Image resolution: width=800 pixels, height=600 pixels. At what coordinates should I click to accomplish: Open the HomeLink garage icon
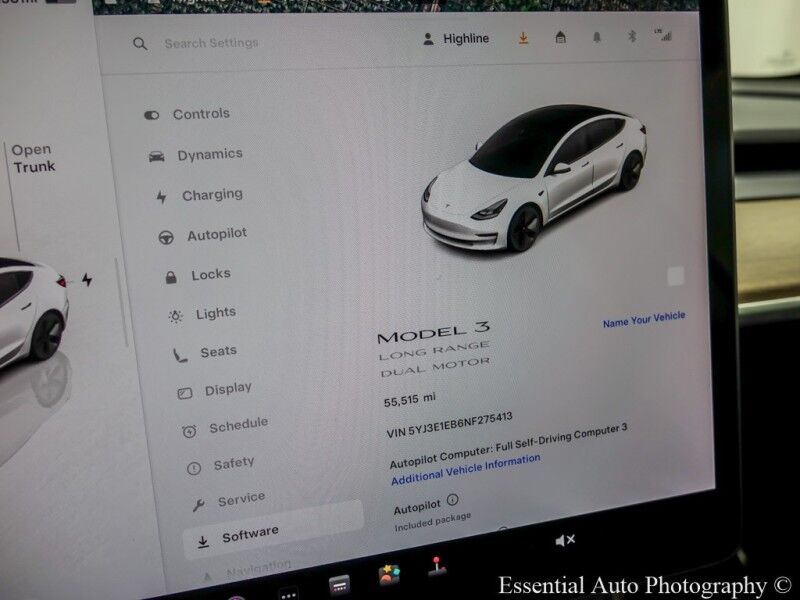[560, 37]
